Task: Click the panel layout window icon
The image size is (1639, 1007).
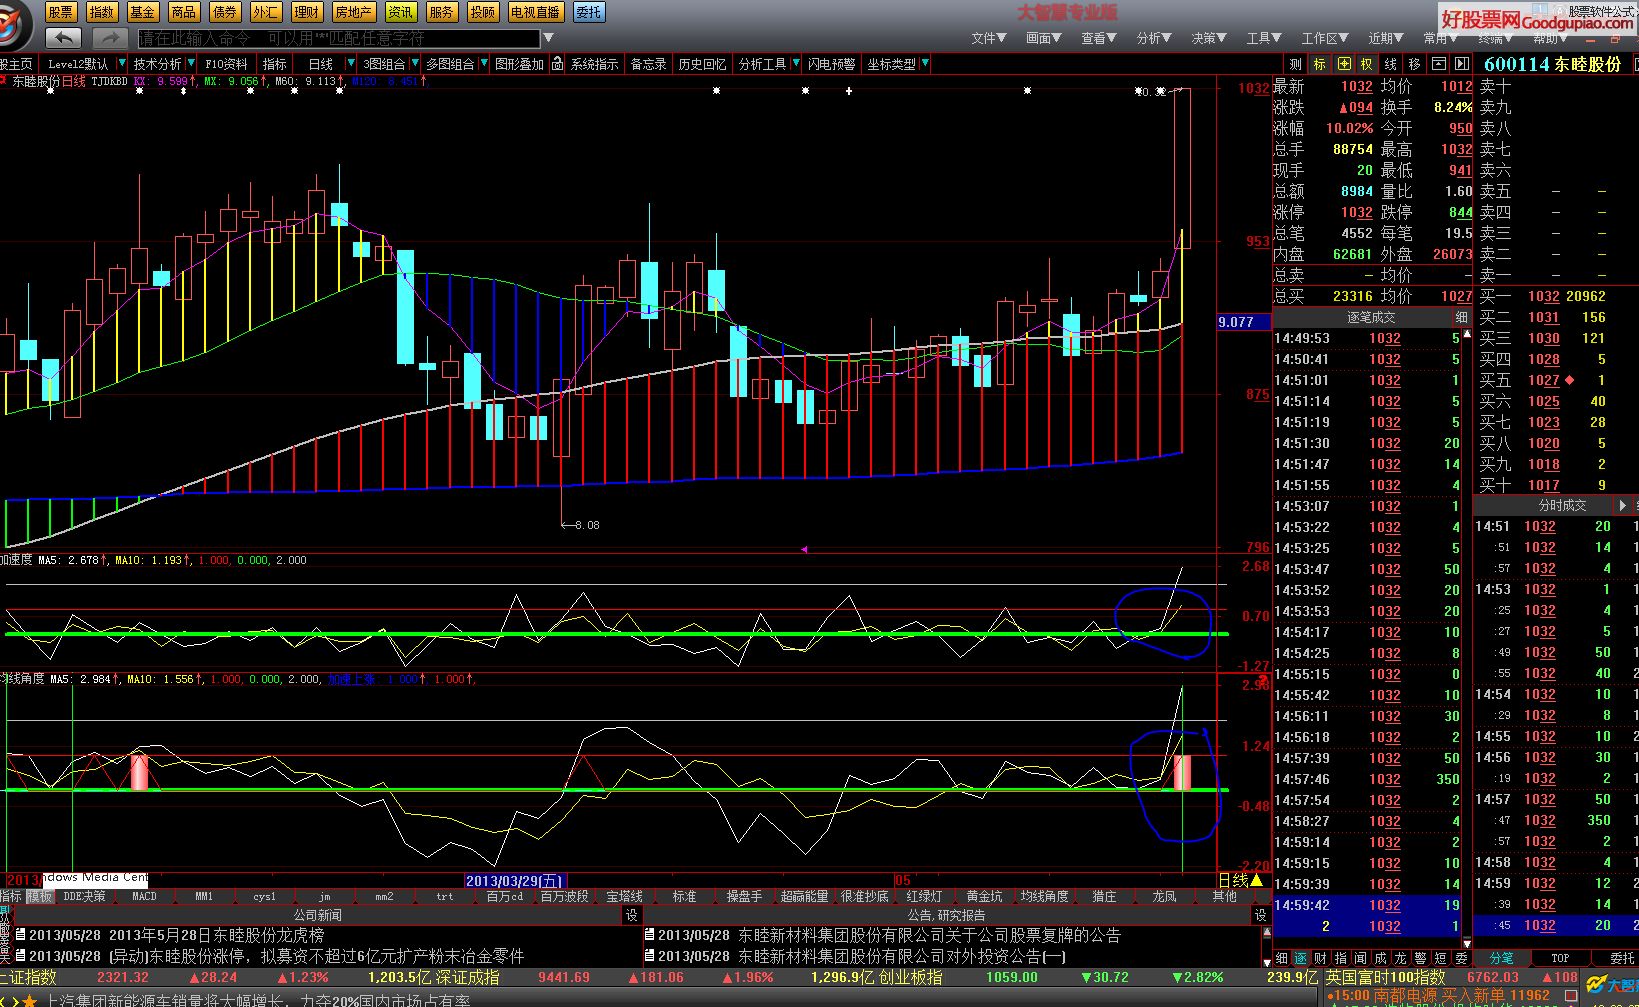Action: (1438, 64)
